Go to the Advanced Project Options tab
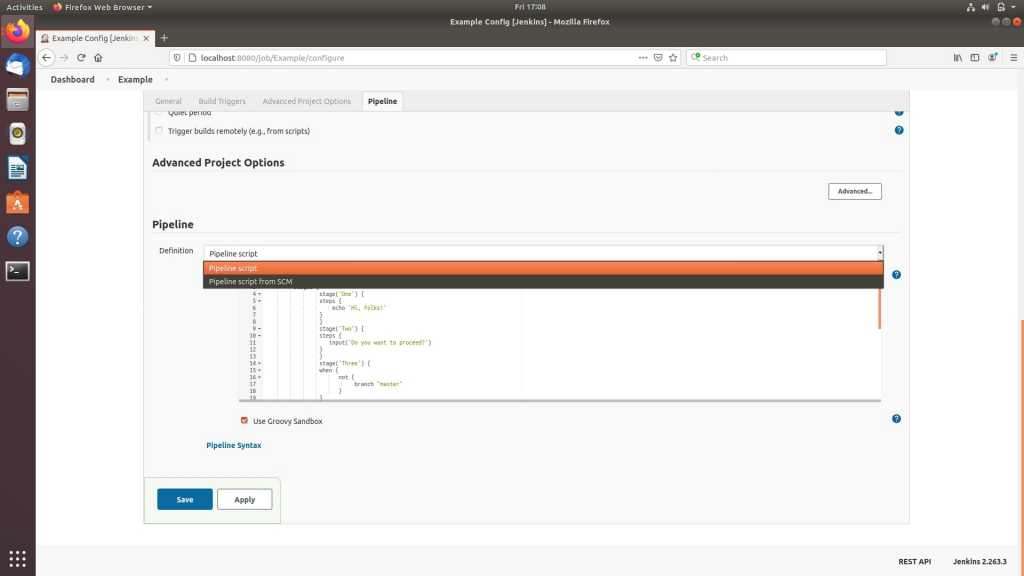 pos(306,101)
